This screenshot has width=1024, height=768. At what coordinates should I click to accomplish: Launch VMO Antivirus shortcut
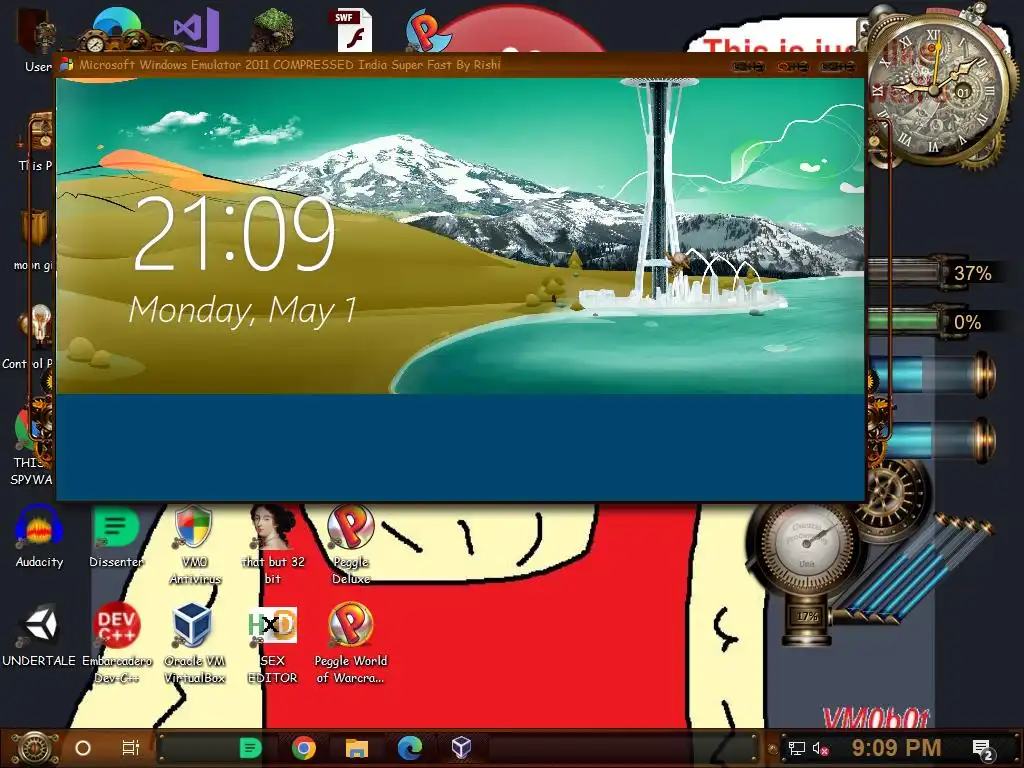pyautogui.click(x=194, y=545)
